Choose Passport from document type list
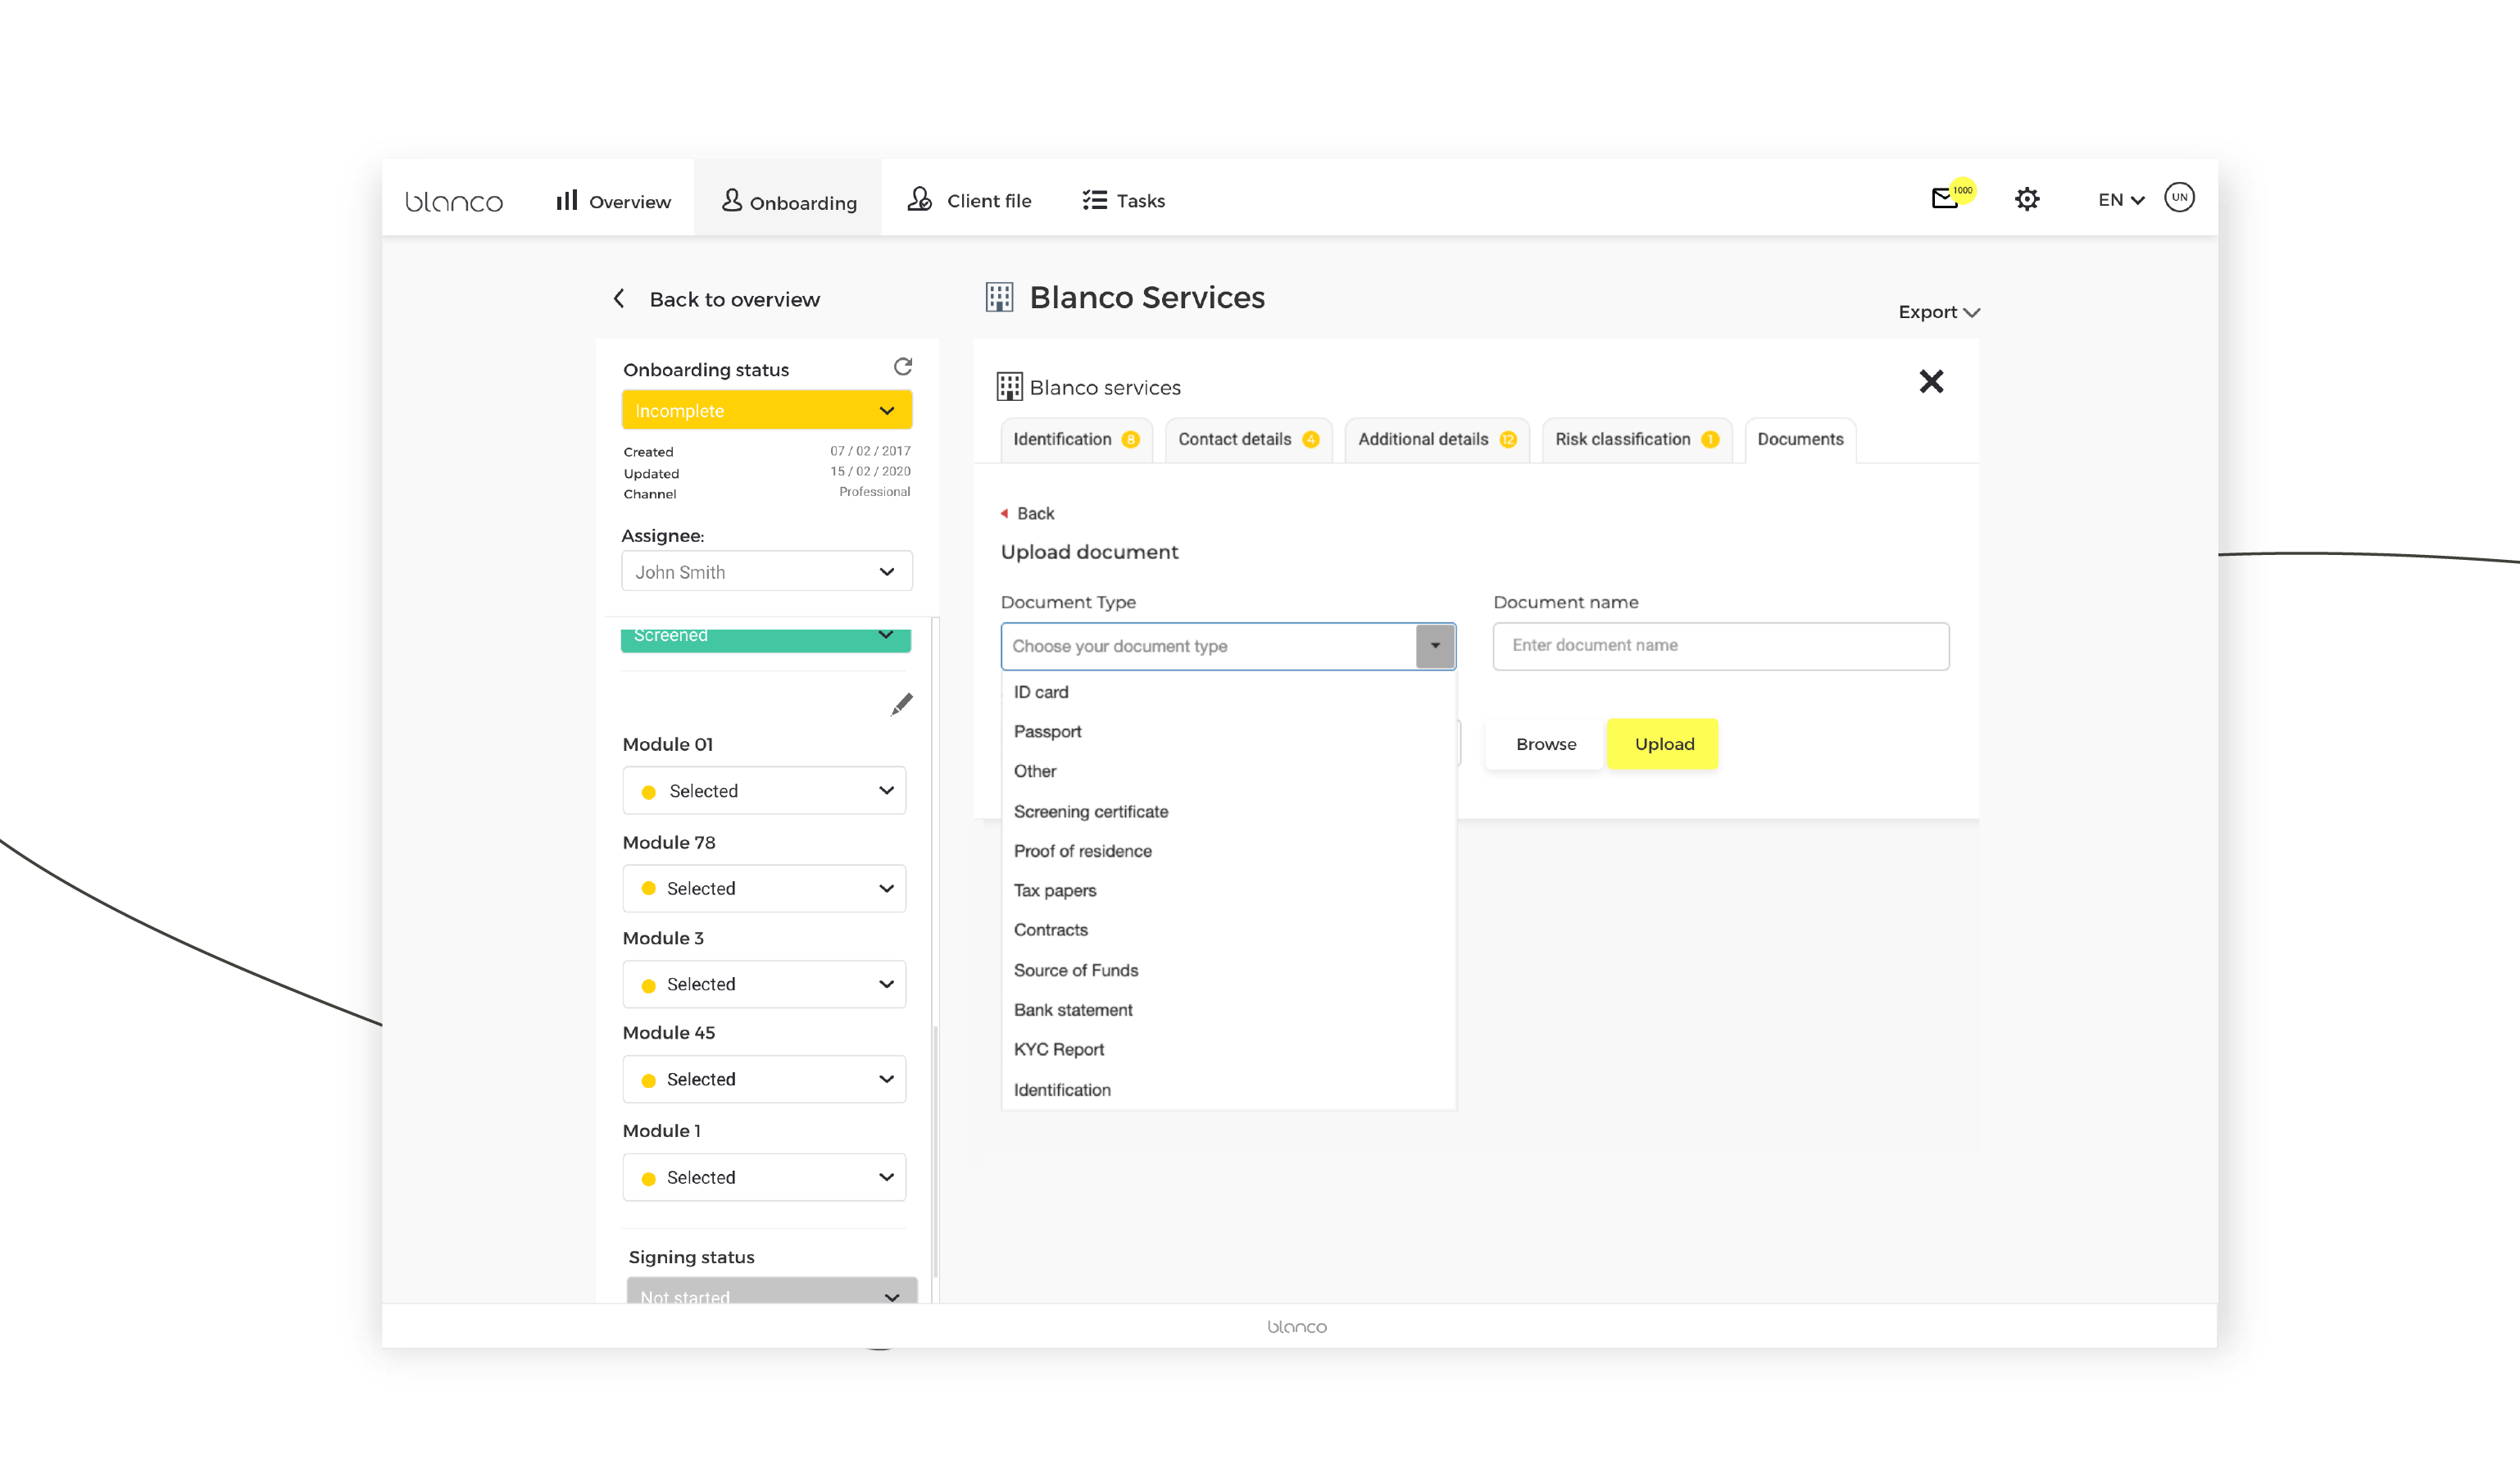The height and width of the screenshot is (1469, 2520). (1047, 731)
